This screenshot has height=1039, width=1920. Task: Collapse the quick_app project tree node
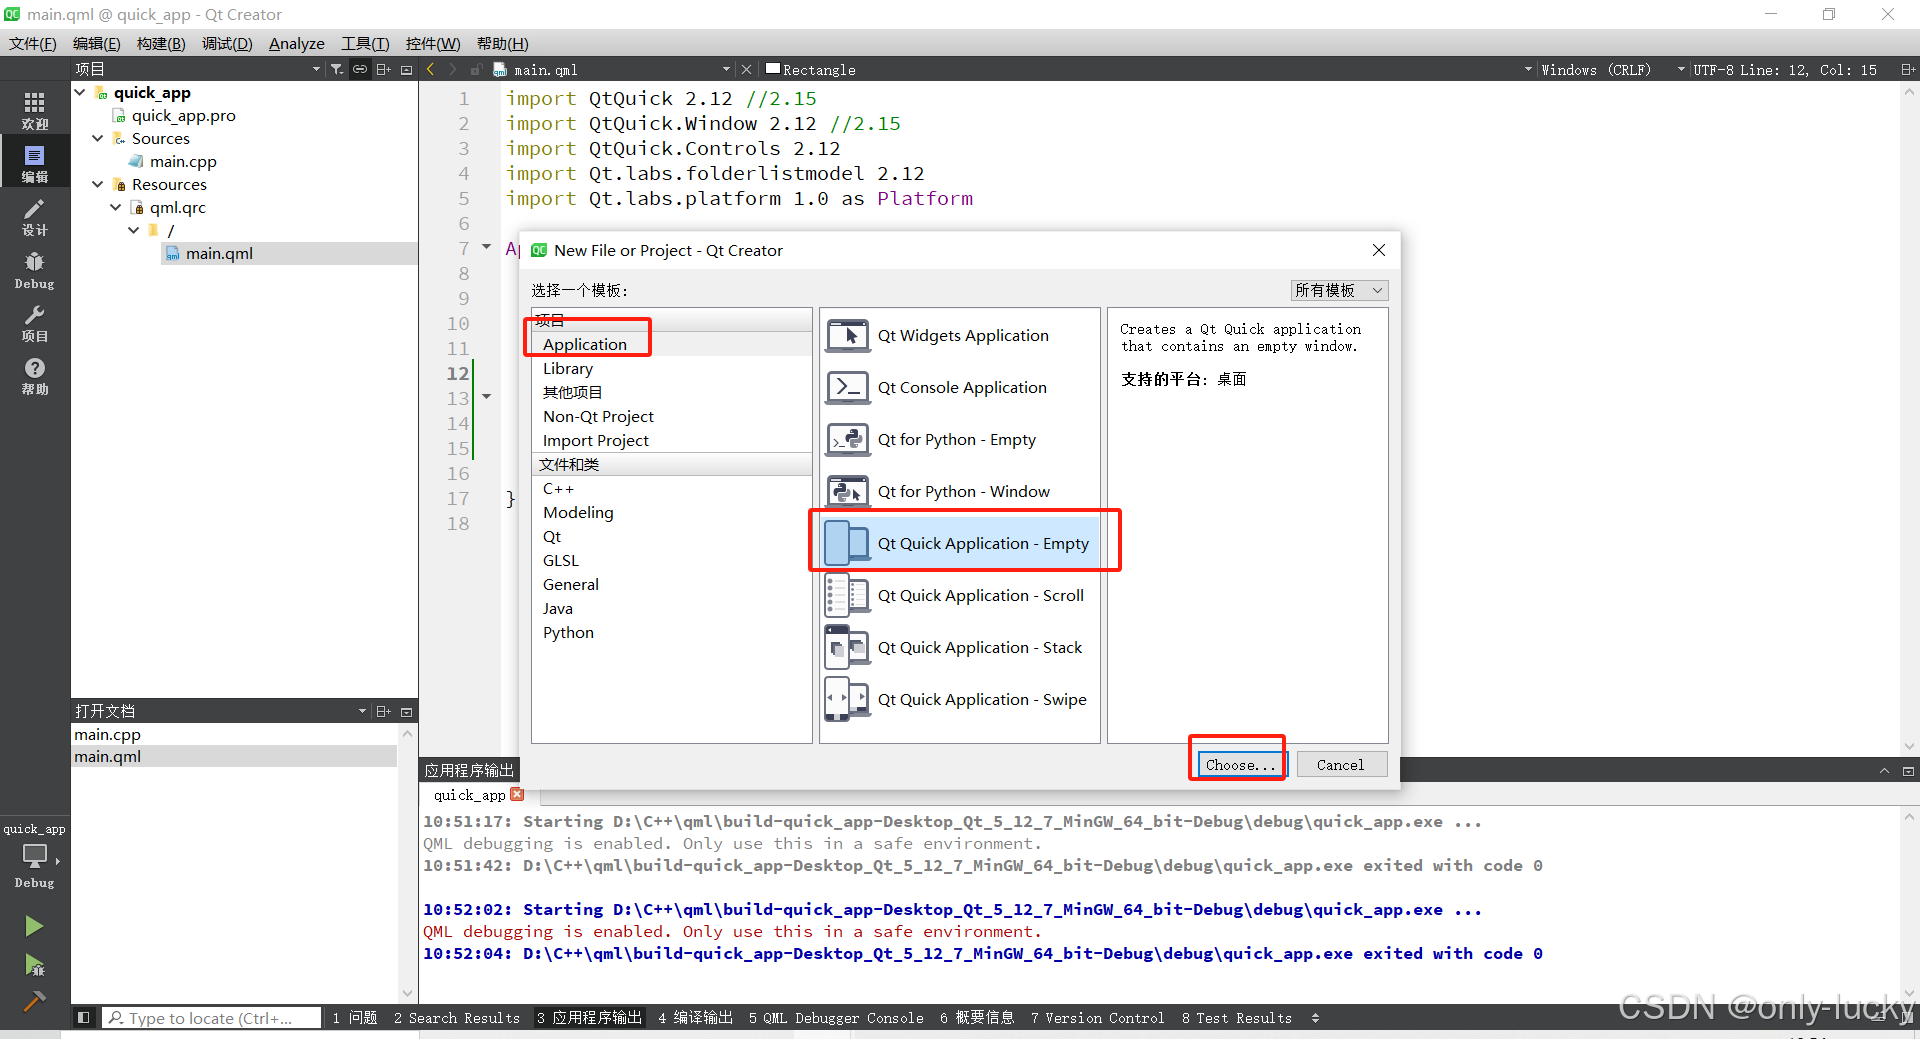[80, 92]
